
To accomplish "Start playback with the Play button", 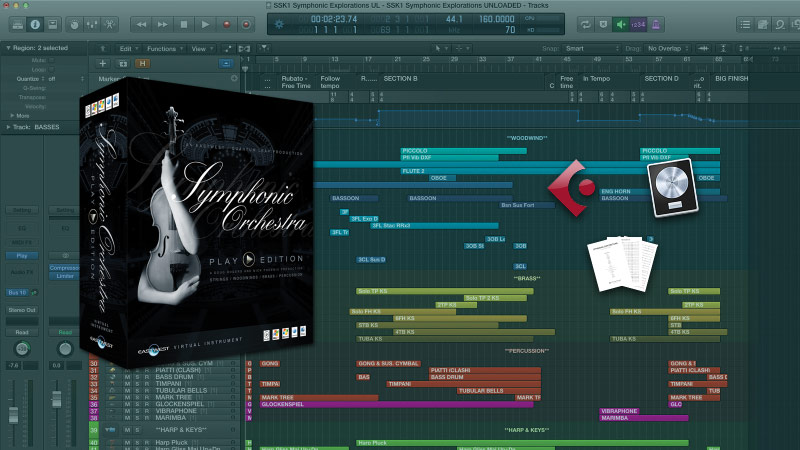I will coord(205,24).
